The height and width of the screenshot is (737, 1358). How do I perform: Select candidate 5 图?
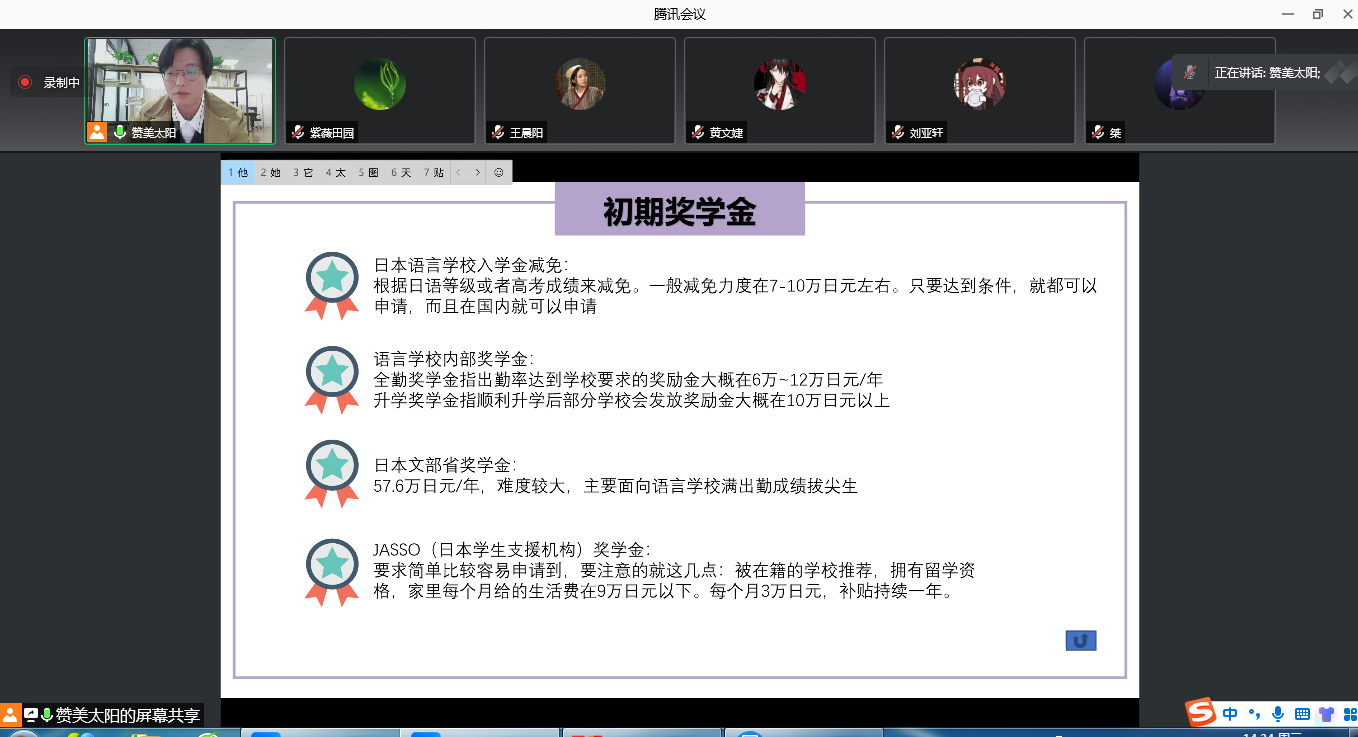pos(369,172)
